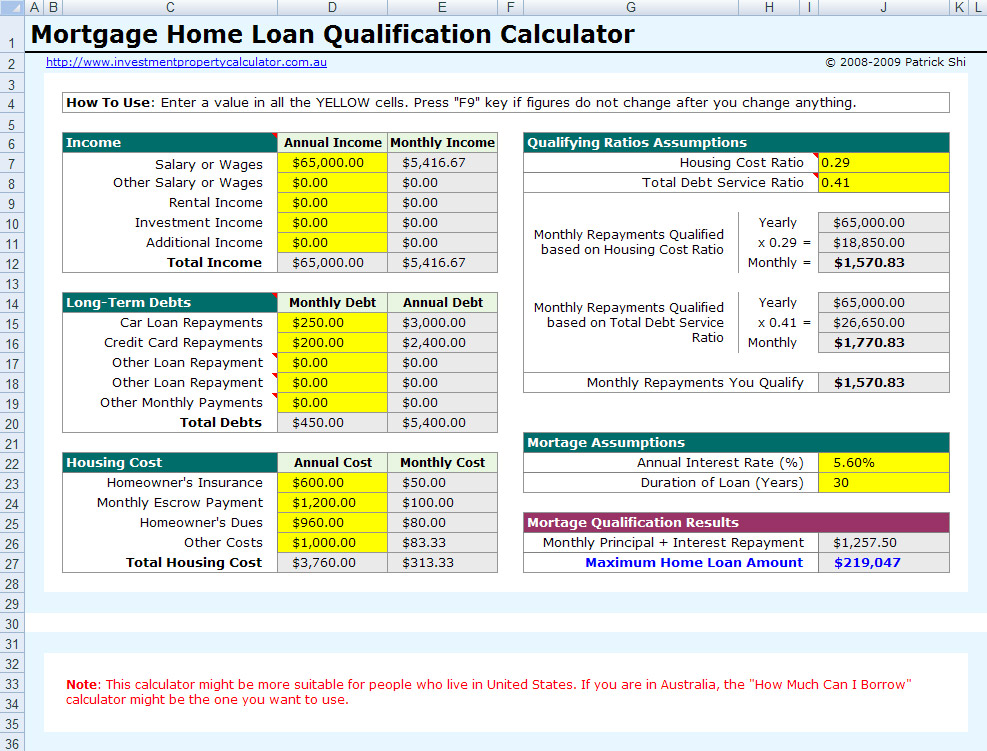
Task: Click the Mortgage Home Loan Qualification Calculator title
Action: tap(332, 34)
